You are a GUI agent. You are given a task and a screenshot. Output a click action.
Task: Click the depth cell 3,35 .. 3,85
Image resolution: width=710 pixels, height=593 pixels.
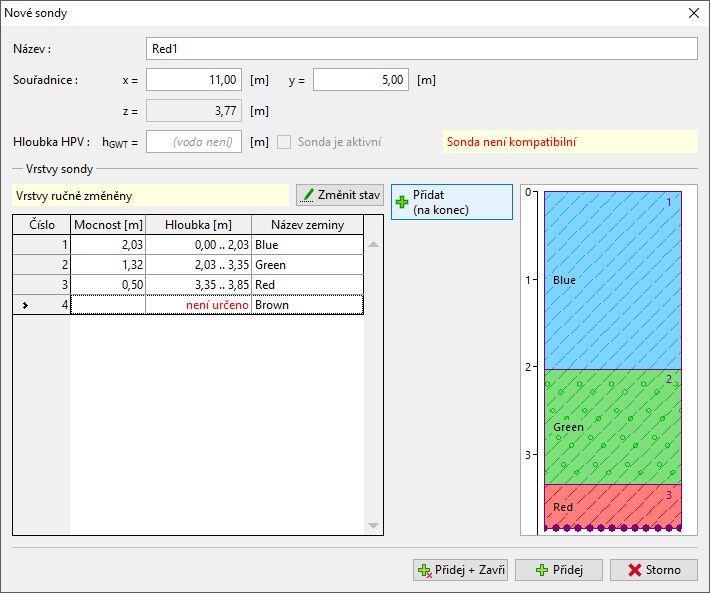tap(198, 285)
